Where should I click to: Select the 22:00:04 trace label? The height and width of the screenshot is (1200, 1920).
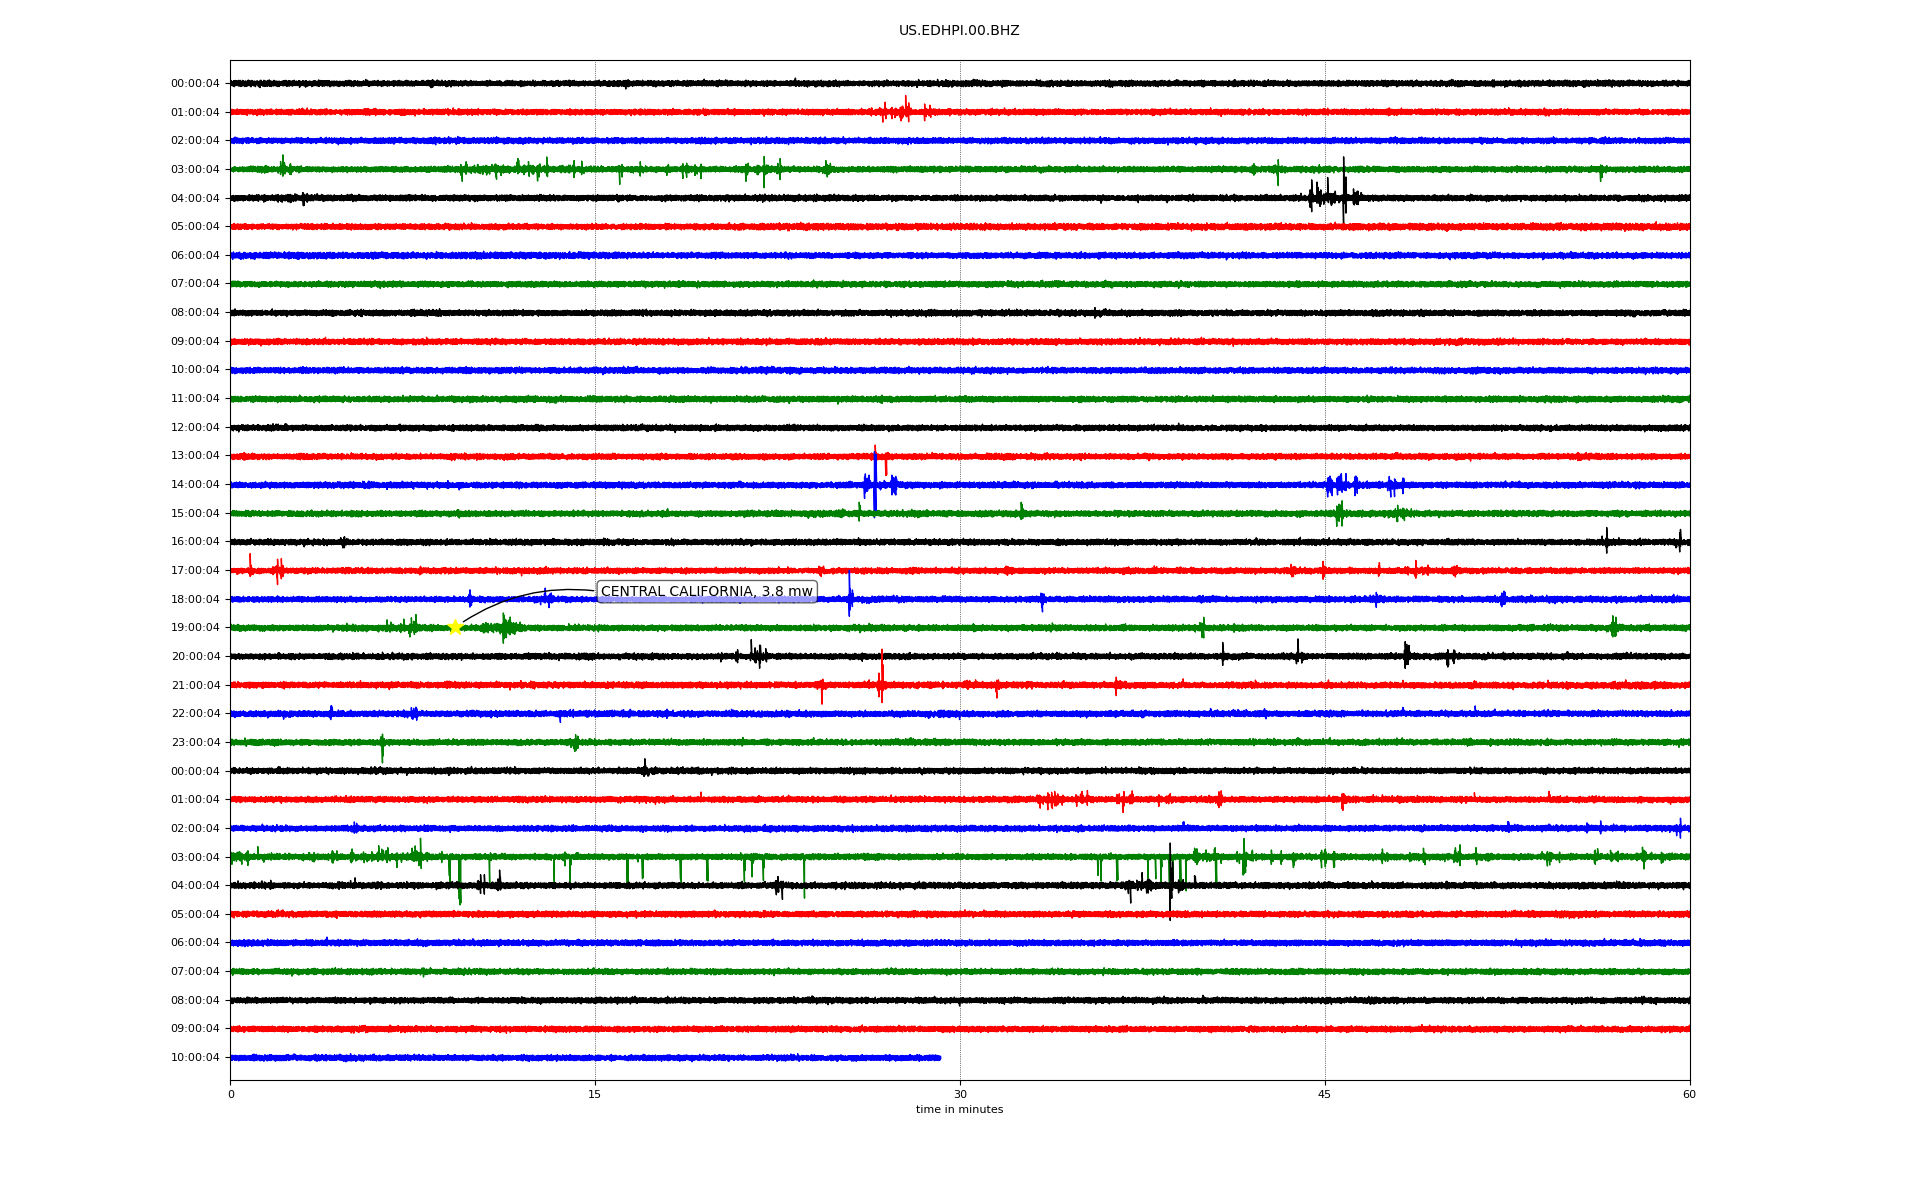195,714
